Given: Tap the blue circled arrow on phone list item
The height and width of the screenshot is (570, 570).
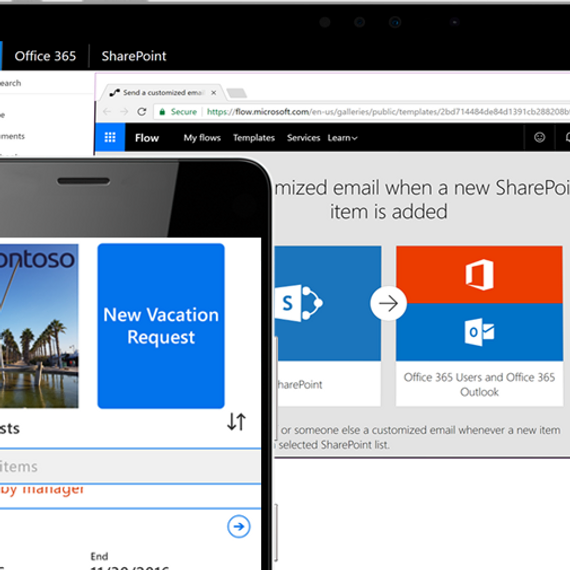Looking at the screenshot, I should 239,526.
